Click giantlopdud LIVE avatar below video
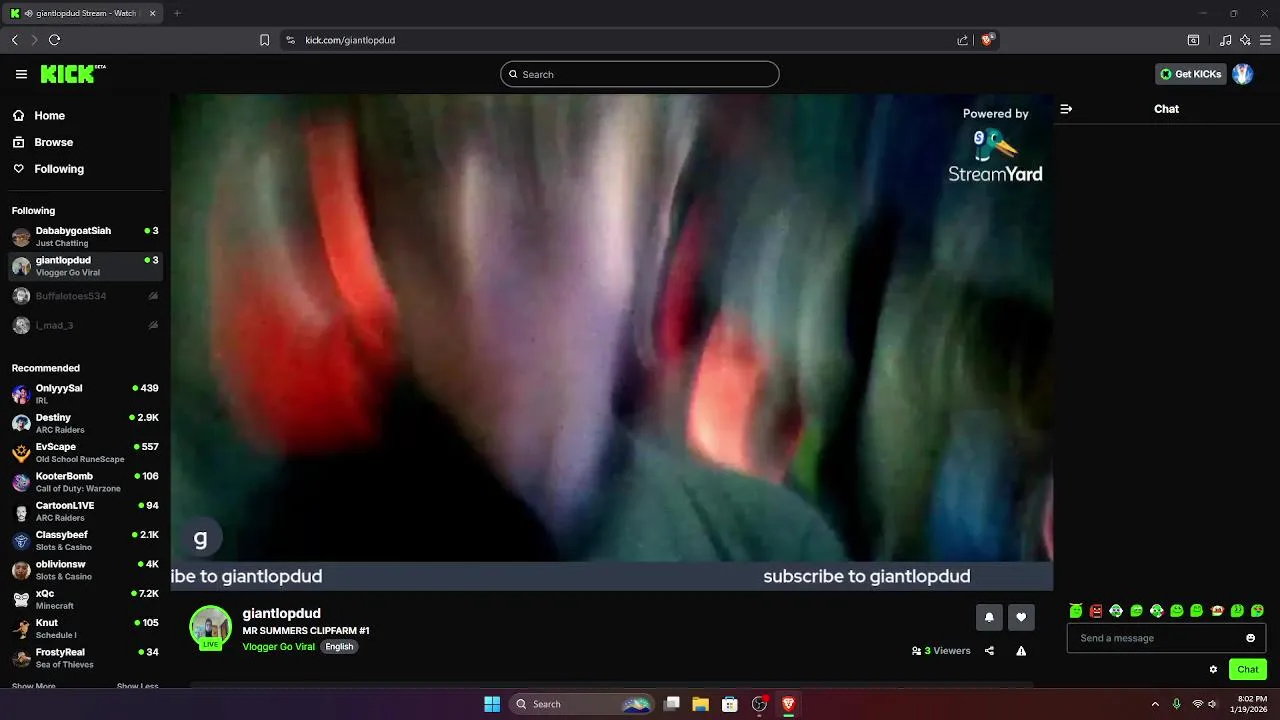The image size is (1280, 720). tap(210, 628)
